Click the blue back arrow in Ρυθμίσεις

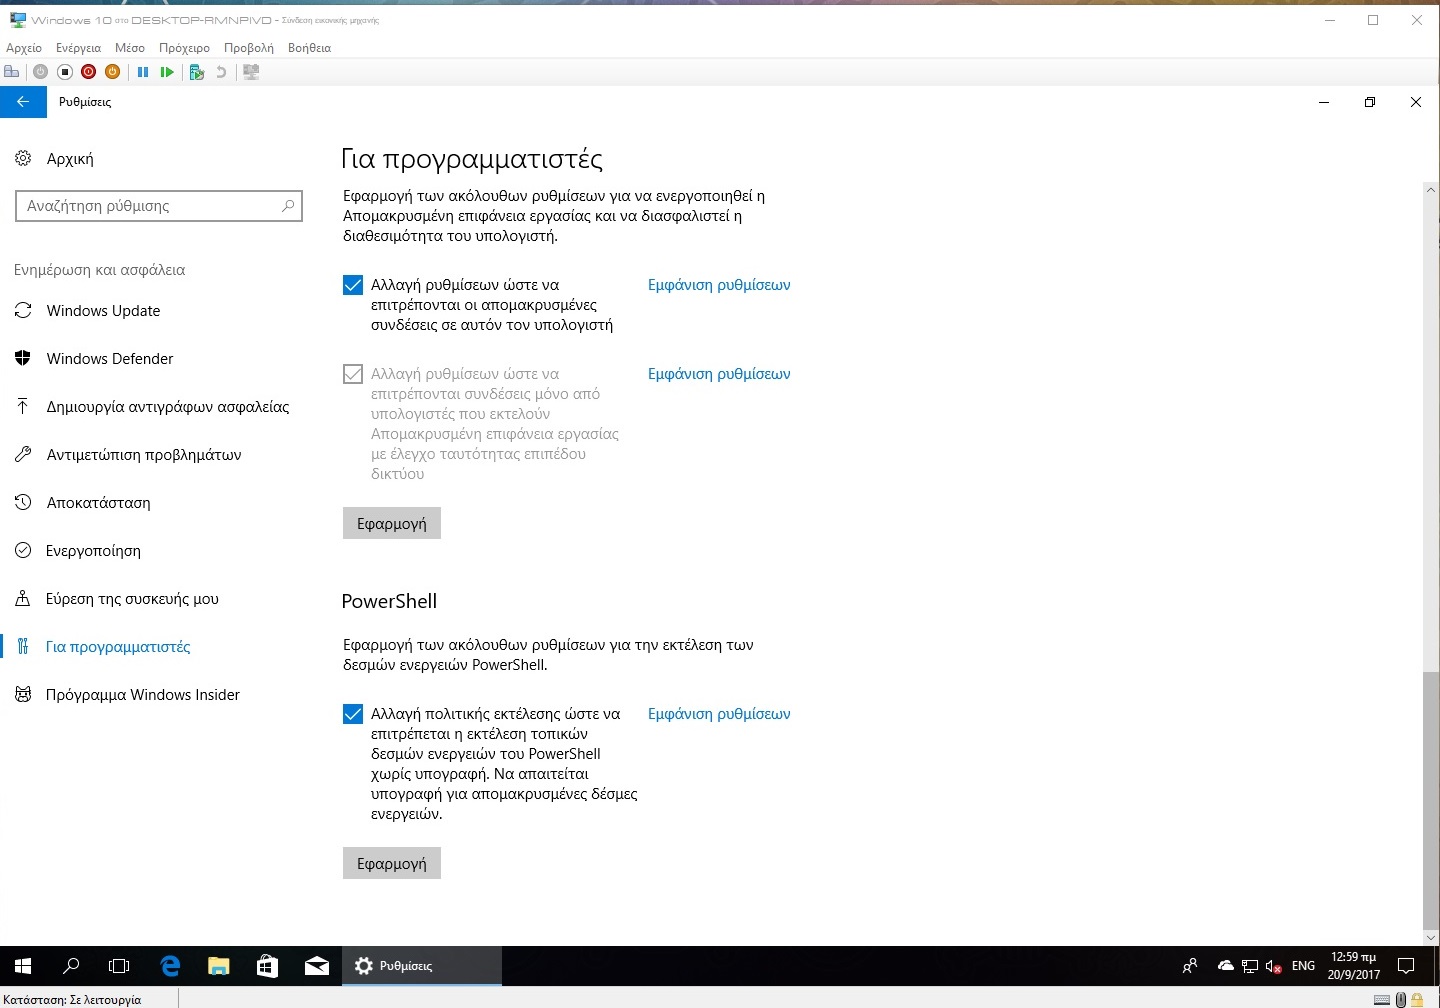23,102
